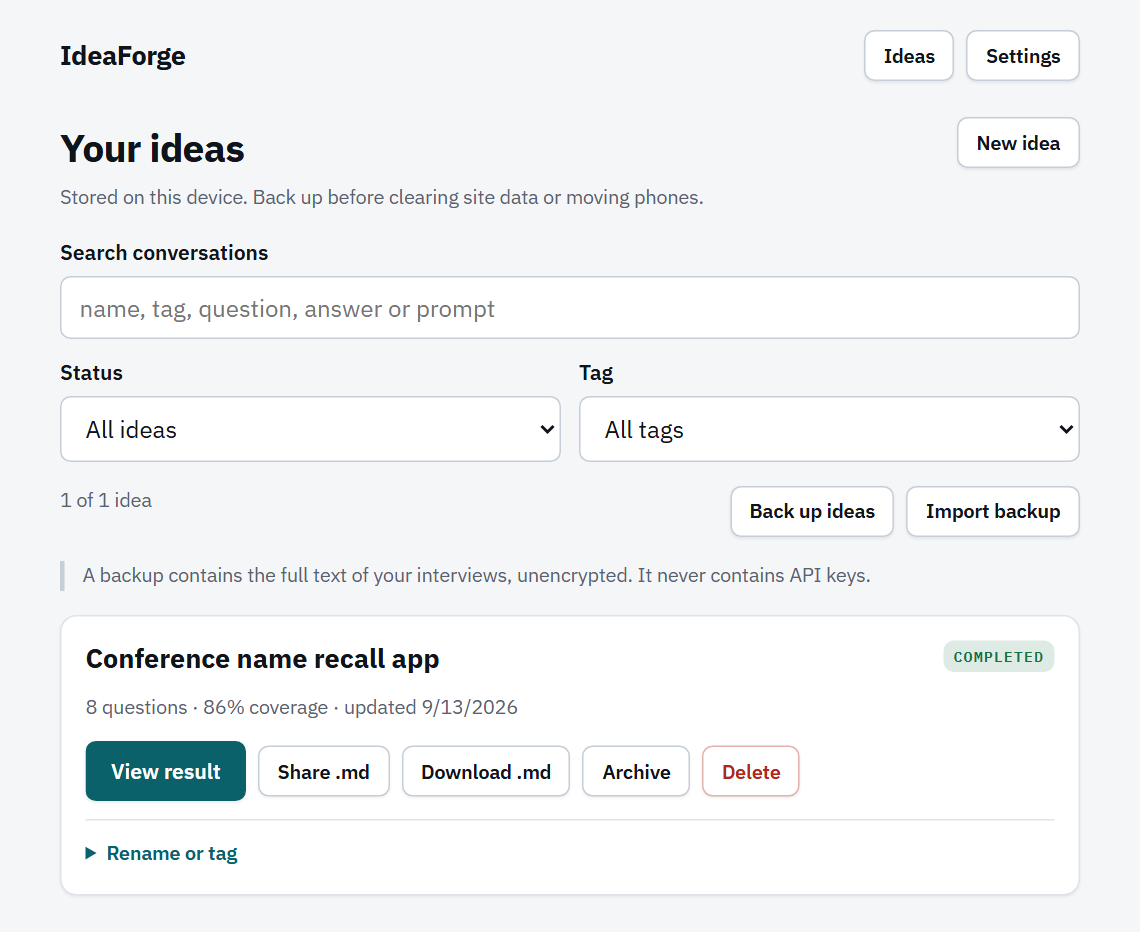Create a New idea
The width and height of the screenshot is (1140, 932).
[1018, 143]
